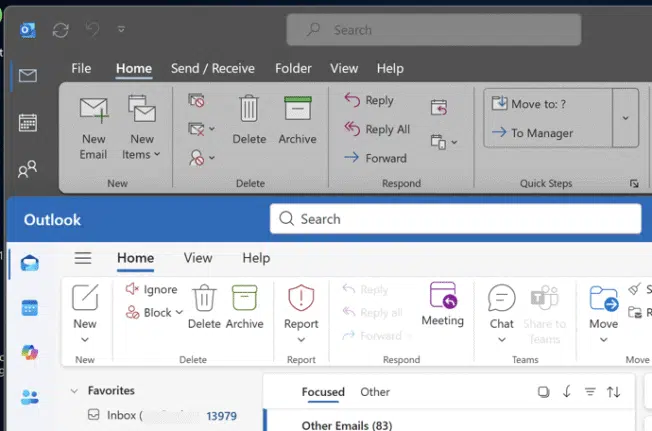The image size is (652, 431).
Task: Click the Undo arrow in classic Outlook title bar
Action: coord(92,30)
